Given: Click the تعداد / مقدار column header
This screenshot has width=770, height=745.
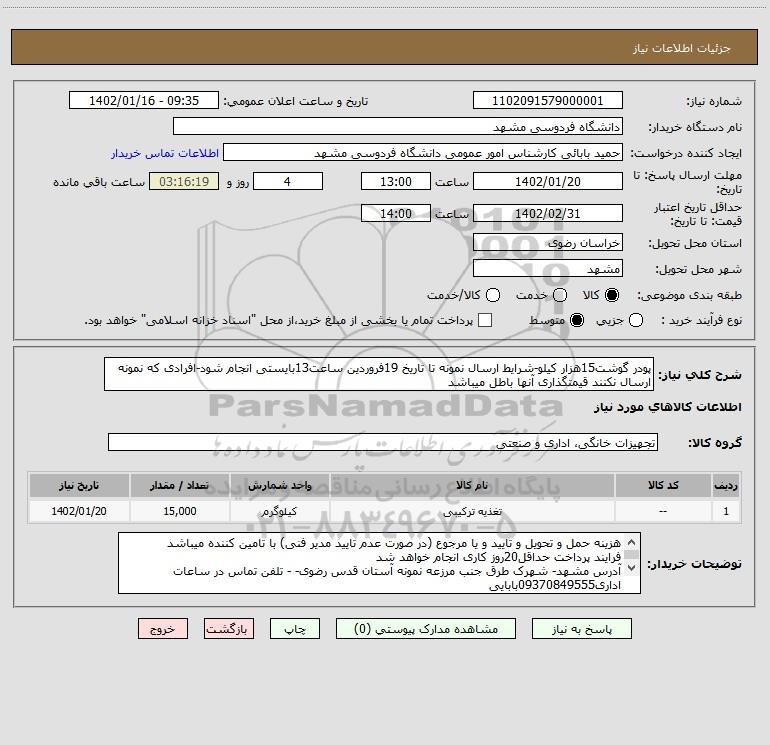Looking at the screenshot, I should (179, 485).
